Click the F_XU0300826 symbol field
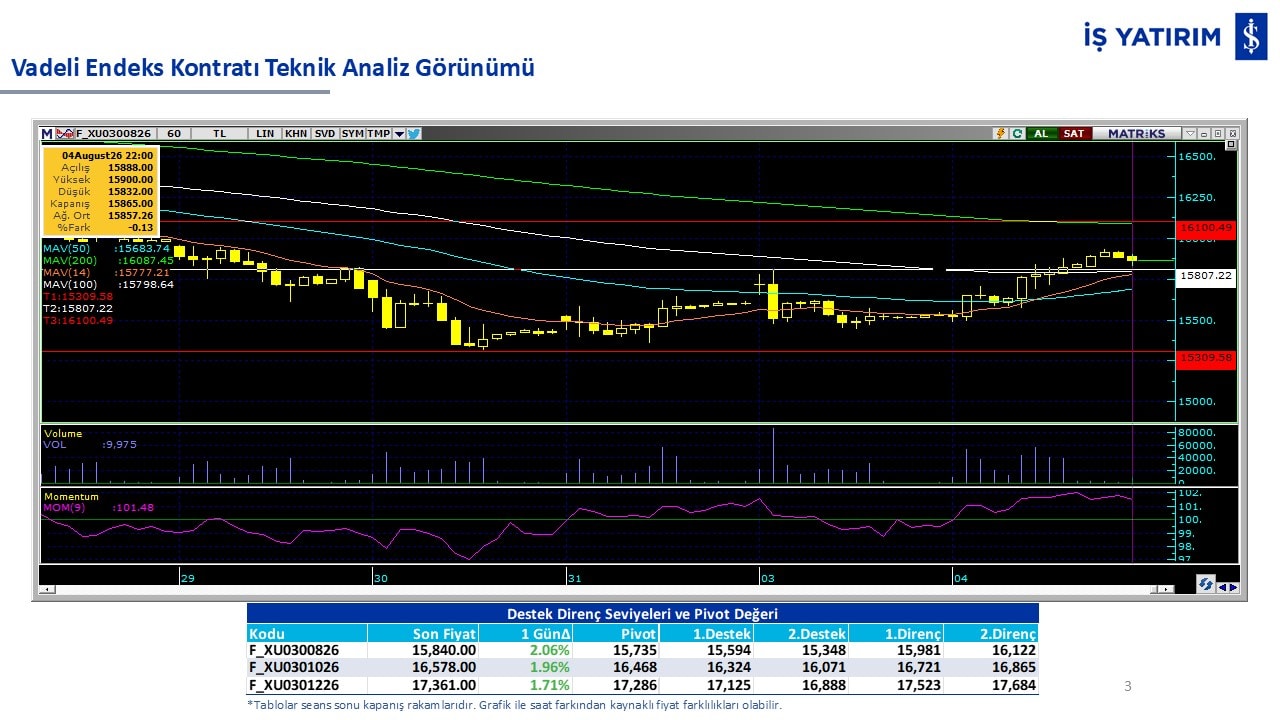Viewport: 1280px width, 720px height. [x=114, y=133]
